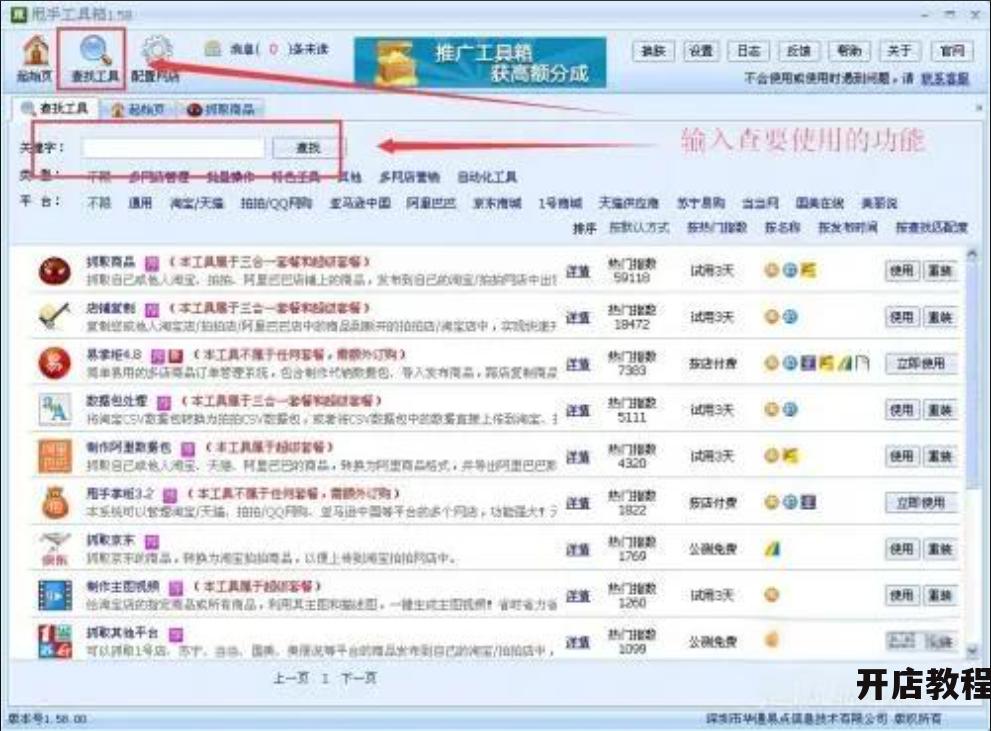The height and width of the screenshot is (731, 991).
Task: Click purple badge beside 店铺复制 name
Action: click(x=152, y=310)
